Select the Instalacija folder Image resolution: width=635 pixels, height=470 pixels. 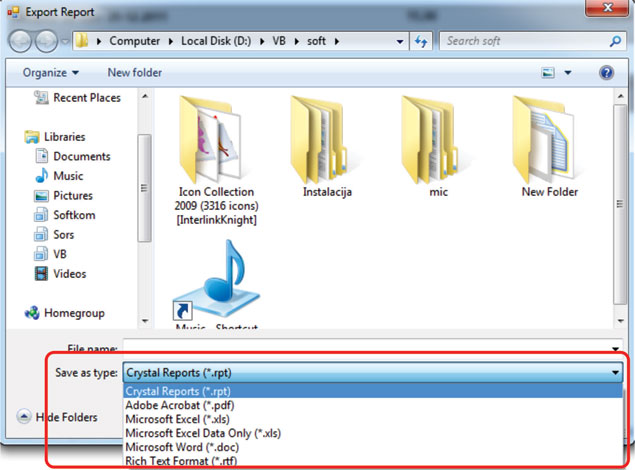[327, 147]
